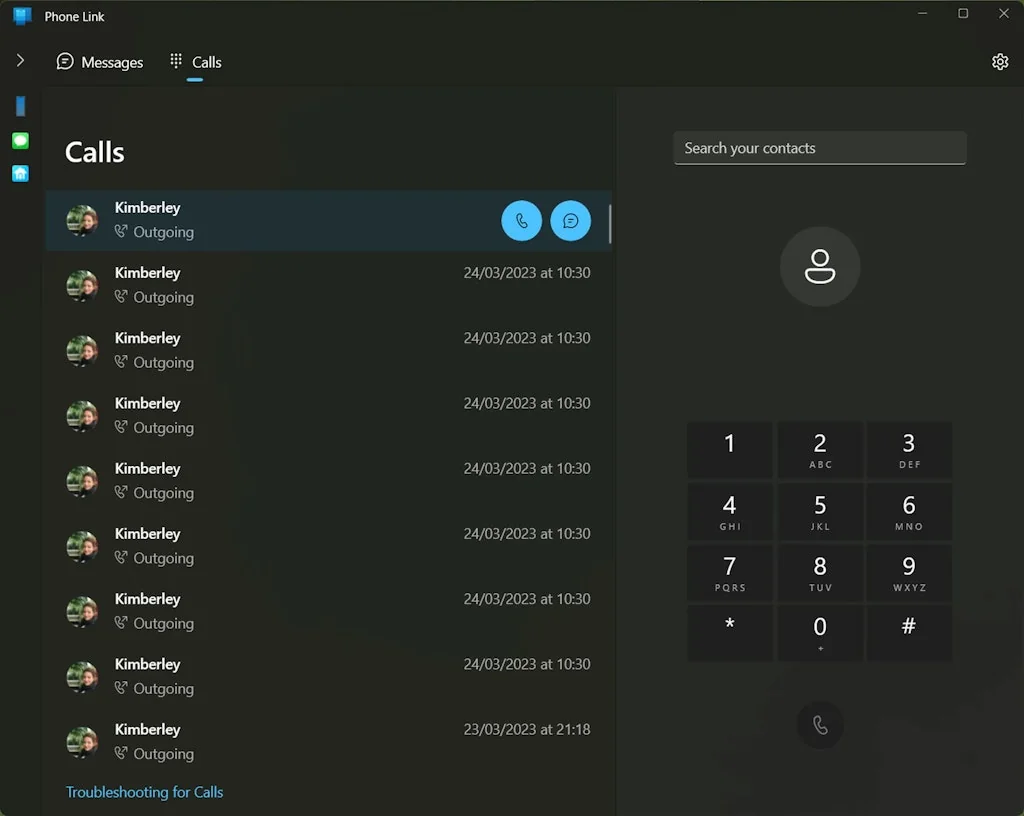The width and height of the screenshot is (1024, 816).
Task: Click the phone device icon in sidebar
Action: [x=20, y=106]
